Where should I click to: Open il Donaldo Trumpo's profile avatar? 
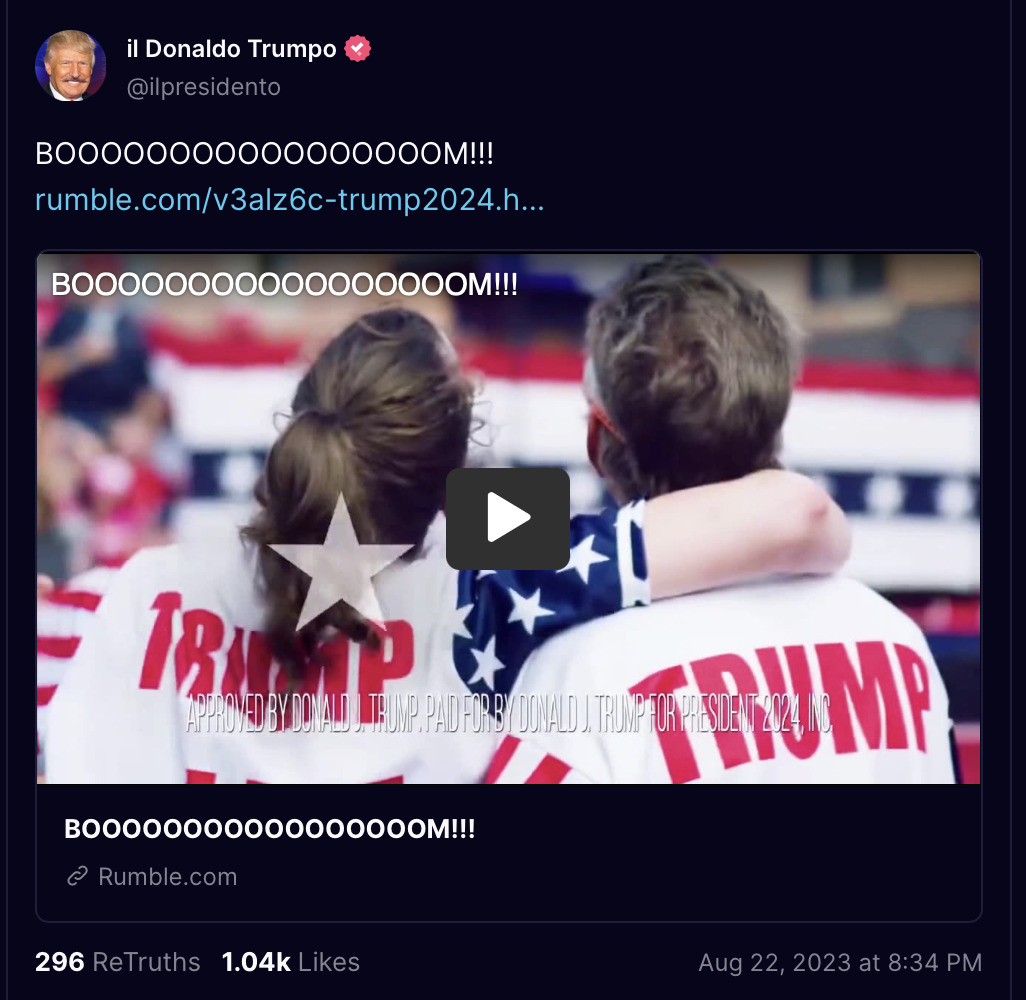tap(70, 65)
